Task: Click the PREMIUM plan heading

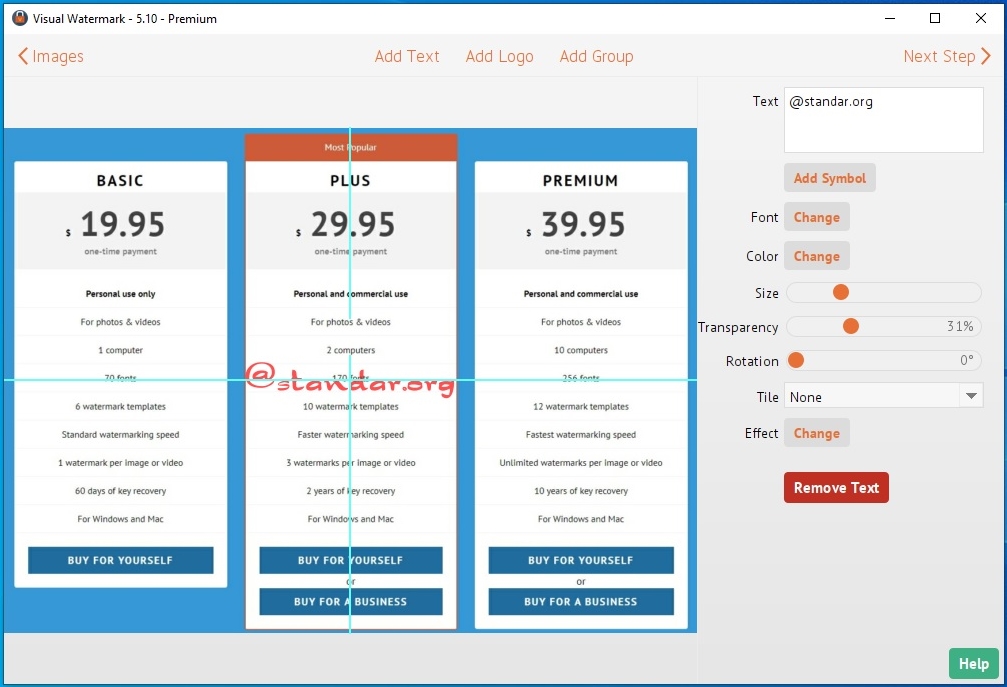Action: (x=581, y=180)
